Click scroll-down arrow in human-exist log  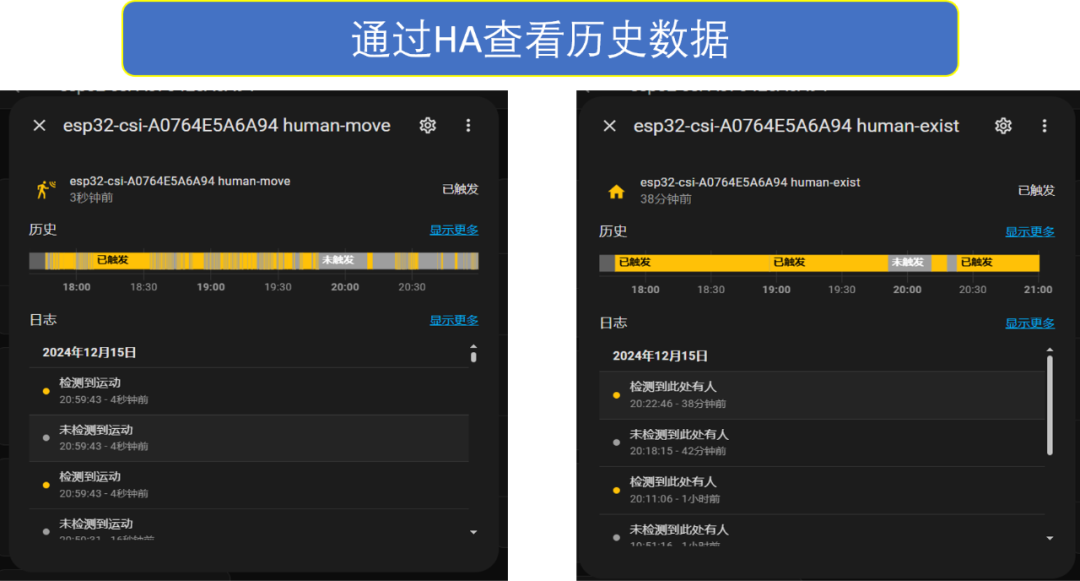point(1050,538)
